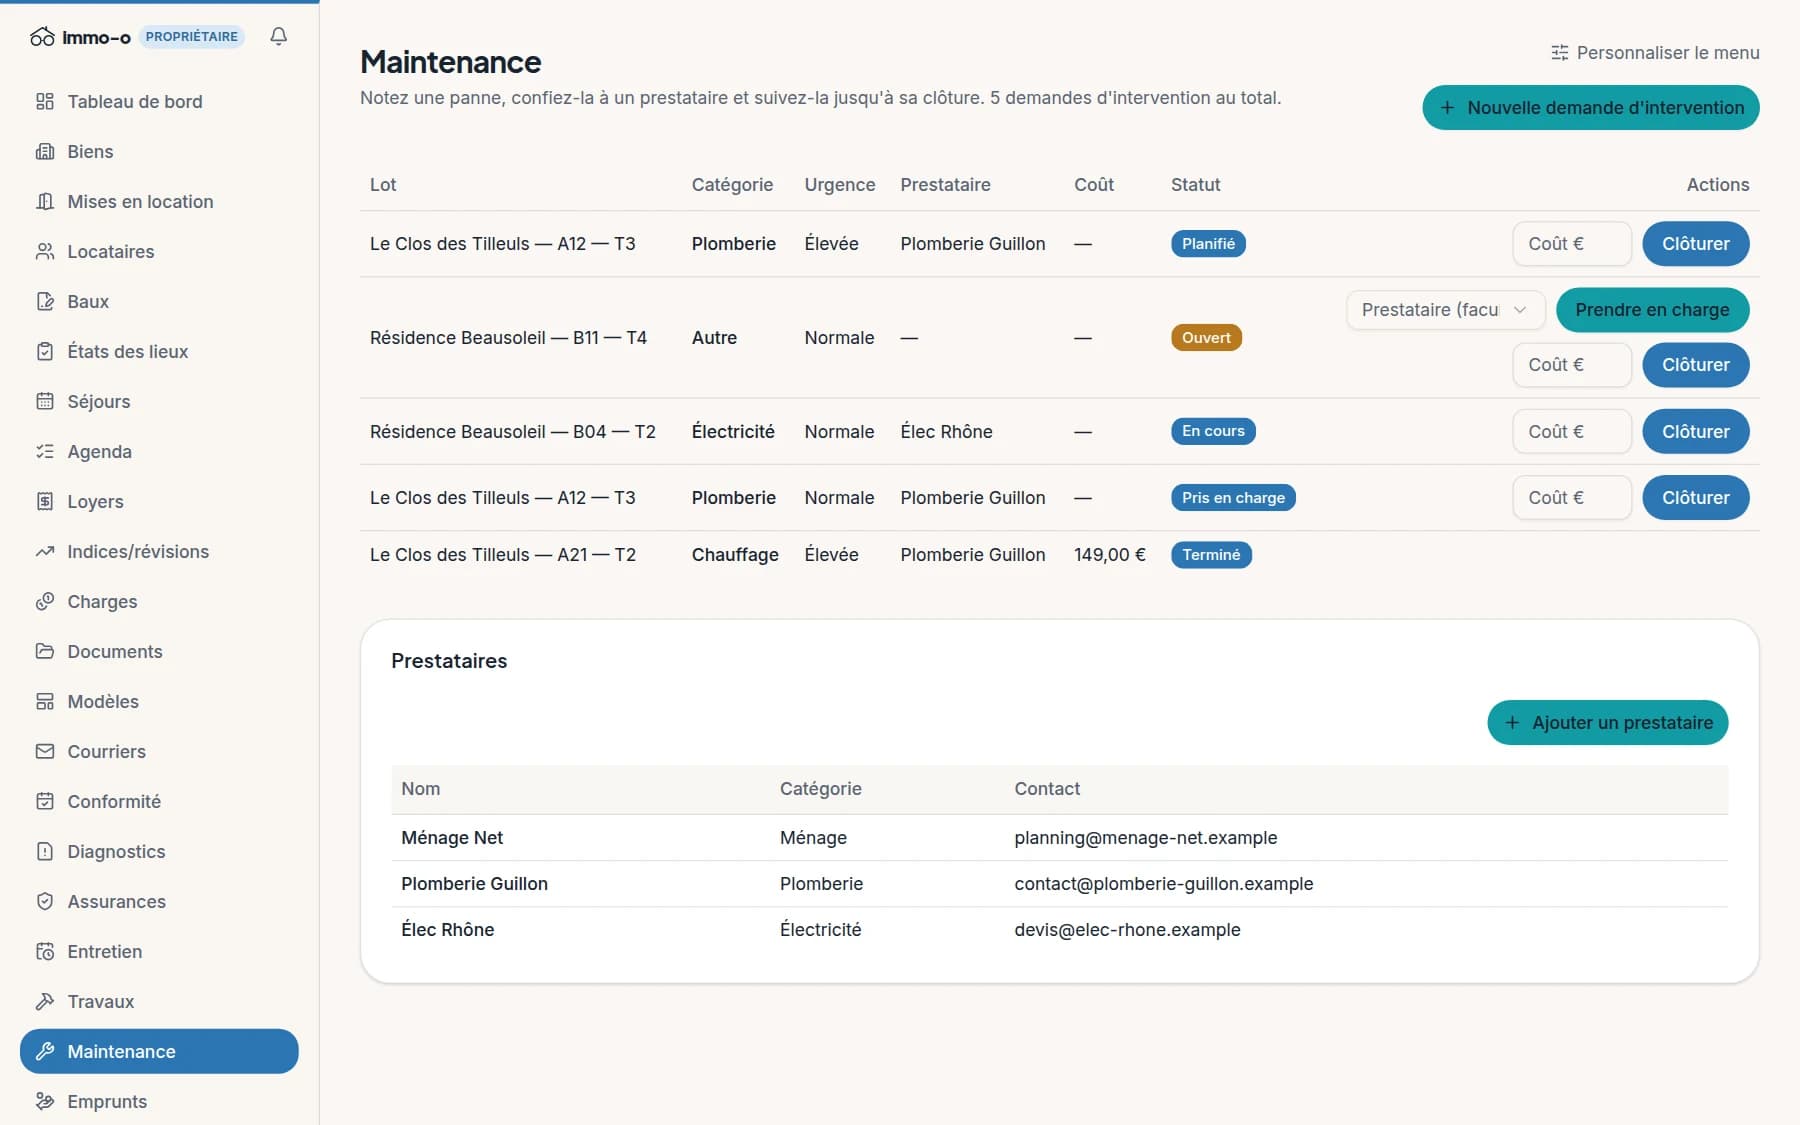Click Personnaliser le menu link
1800x1125 pixels.
pos(1655,52)
